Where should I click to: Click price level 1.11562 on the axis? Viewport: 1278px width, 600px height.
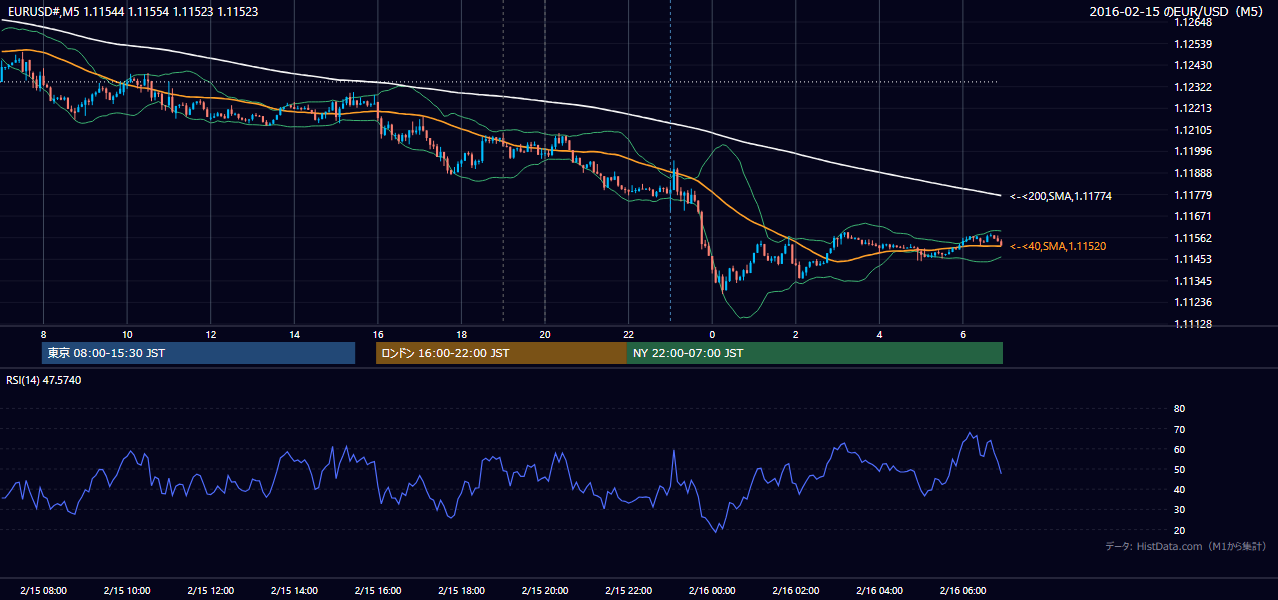click(x=1194, y=238)
